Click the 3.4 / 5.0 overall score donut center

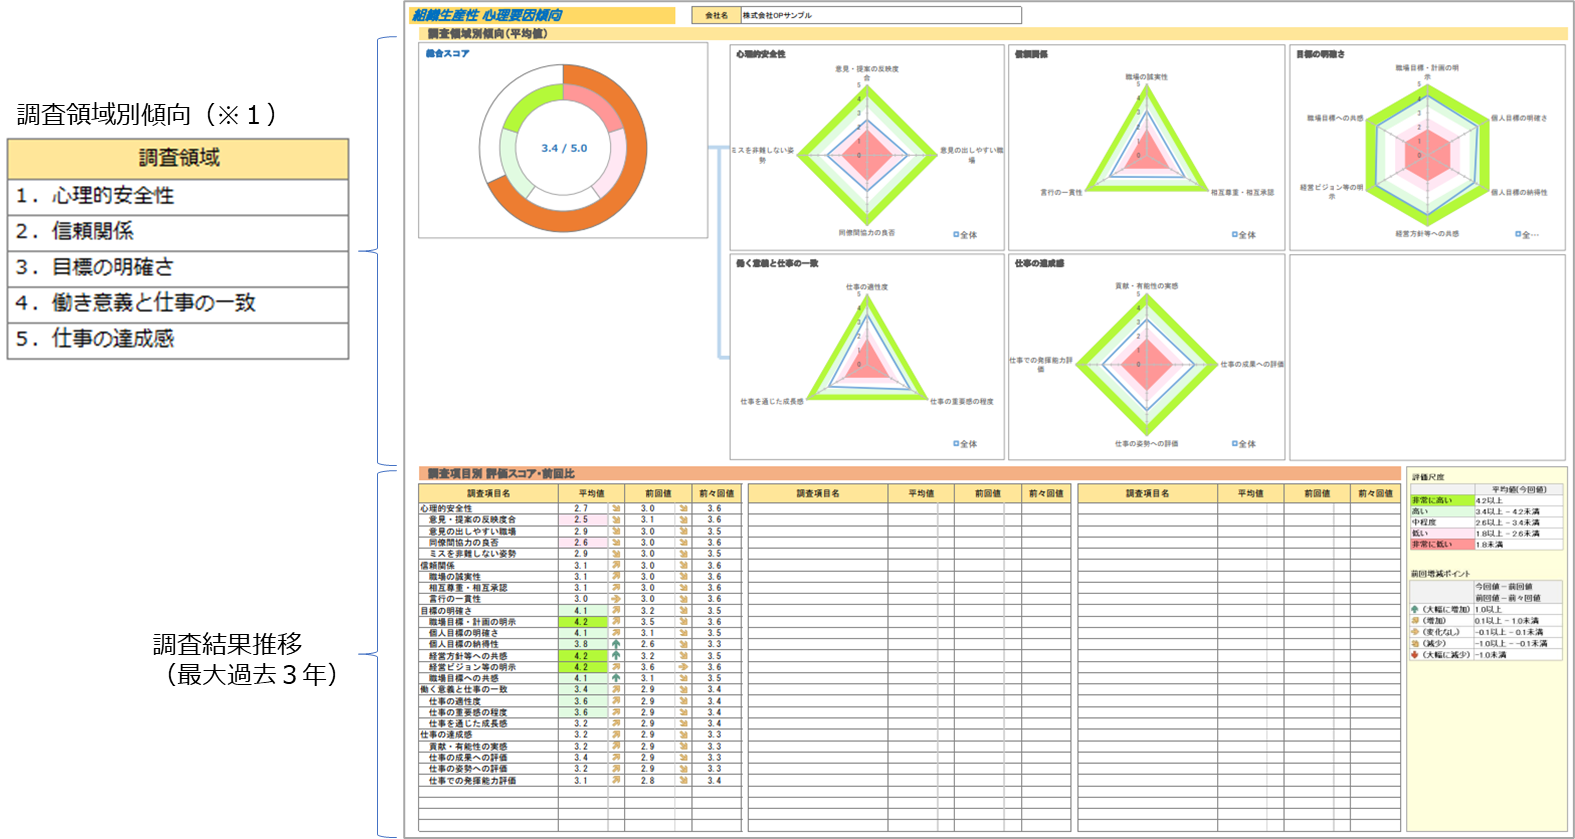click(x=564, y=148)
